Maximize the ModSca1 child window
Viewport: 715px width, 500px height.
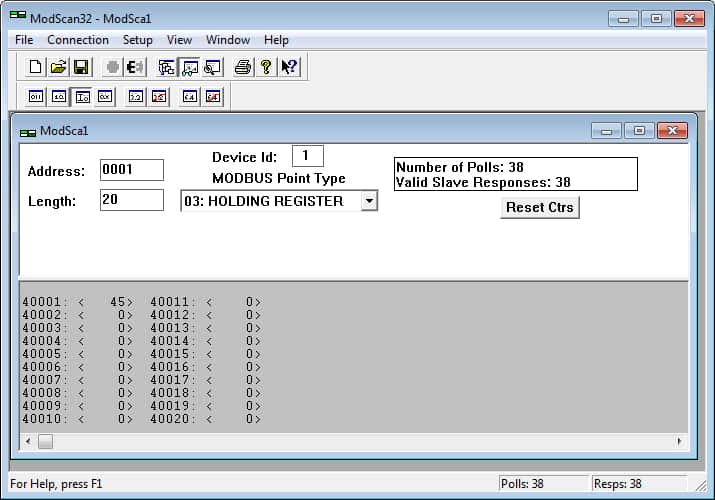(x=639, y=131)
